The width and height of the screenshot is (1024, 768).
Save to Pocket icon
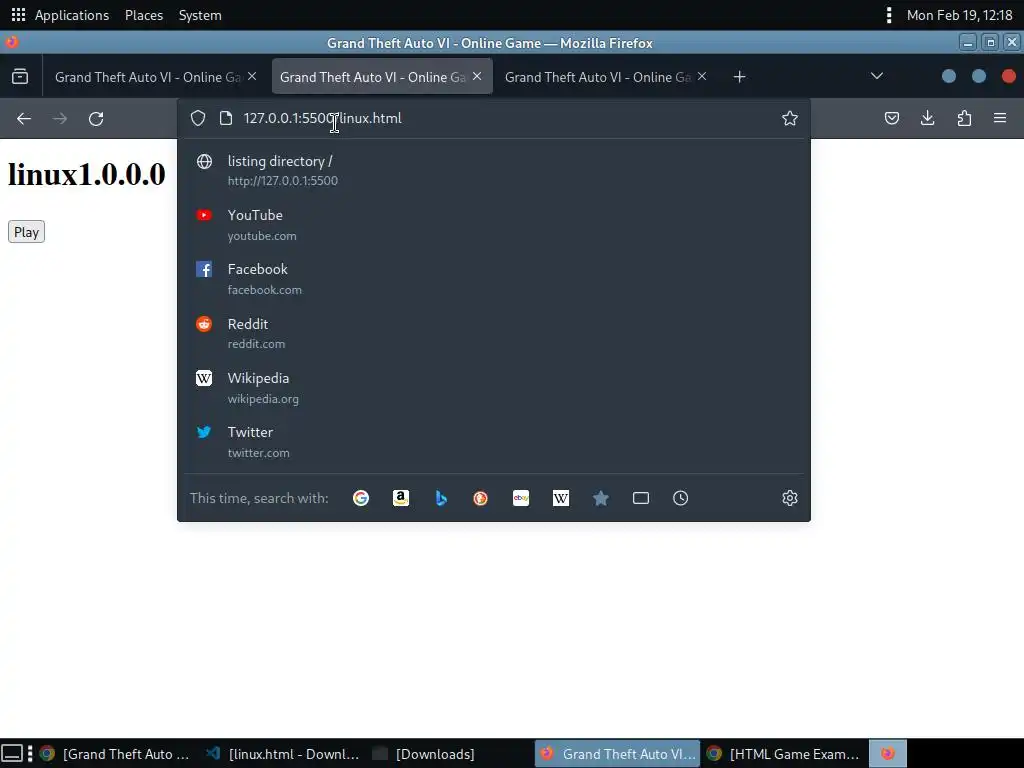891,118
